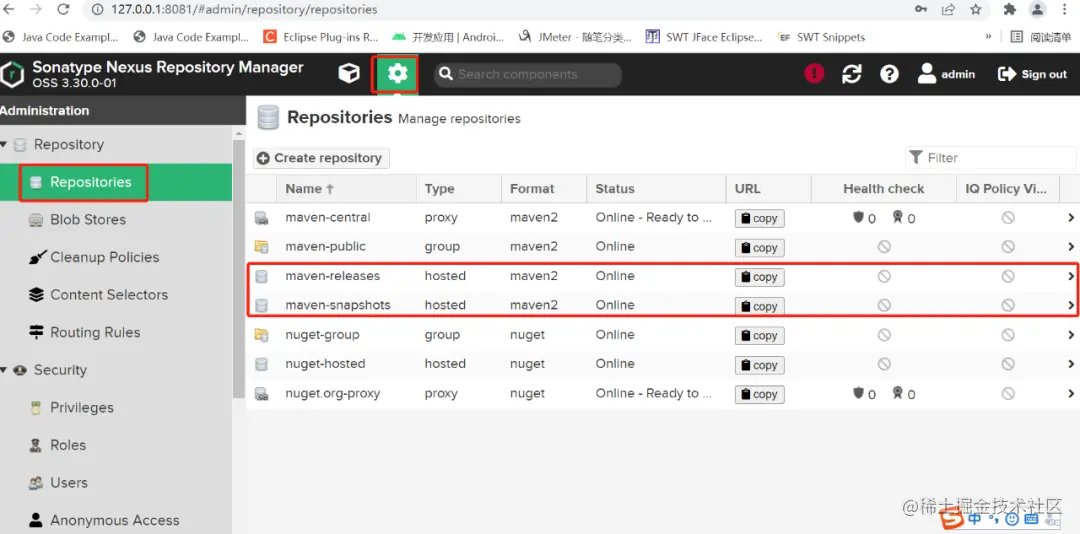Collapse the Security tree section
Viewport: 1080px width, 534px height.
pos(3,370)
